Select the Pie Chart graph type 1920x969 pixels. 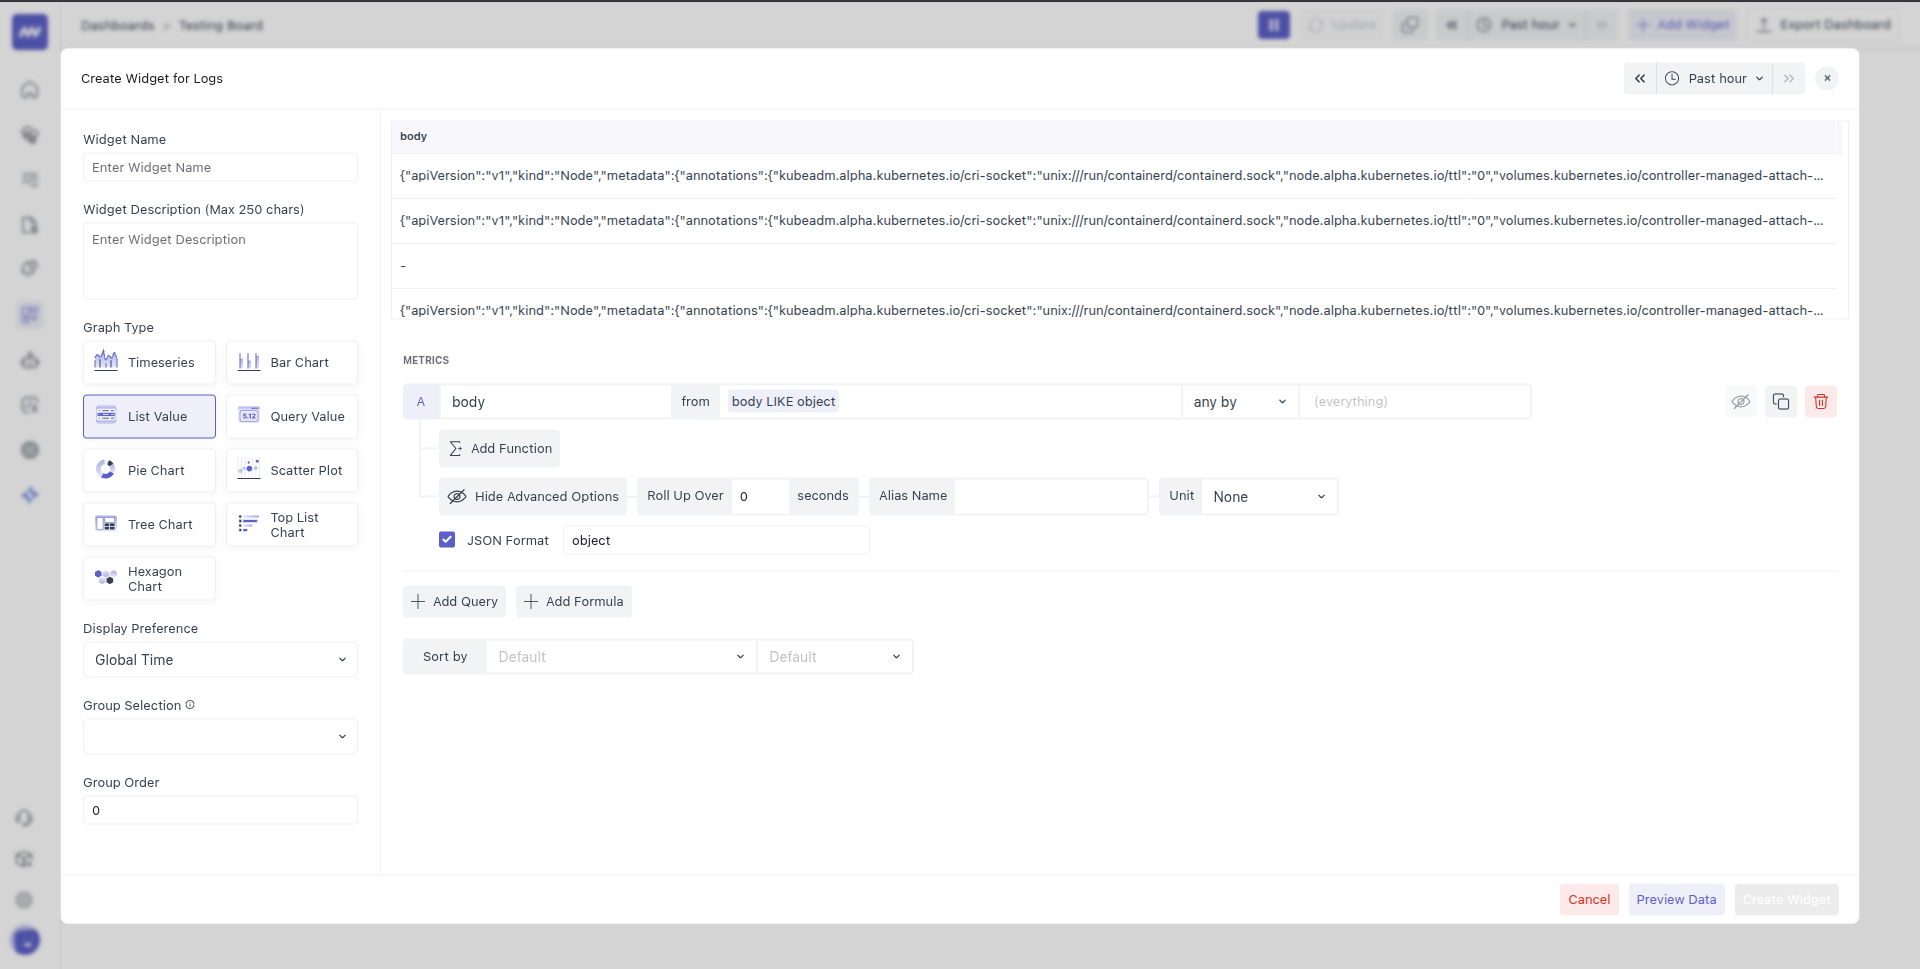(x=148, y=470)
